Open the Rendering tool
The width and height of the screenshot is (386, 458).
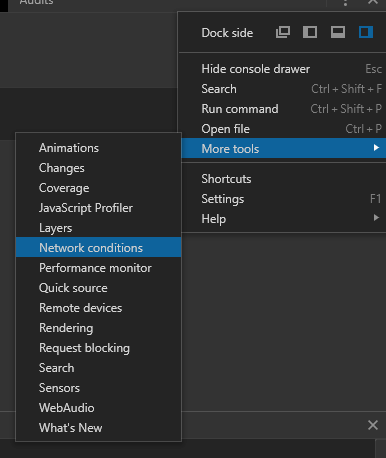[x=99, y=328]
